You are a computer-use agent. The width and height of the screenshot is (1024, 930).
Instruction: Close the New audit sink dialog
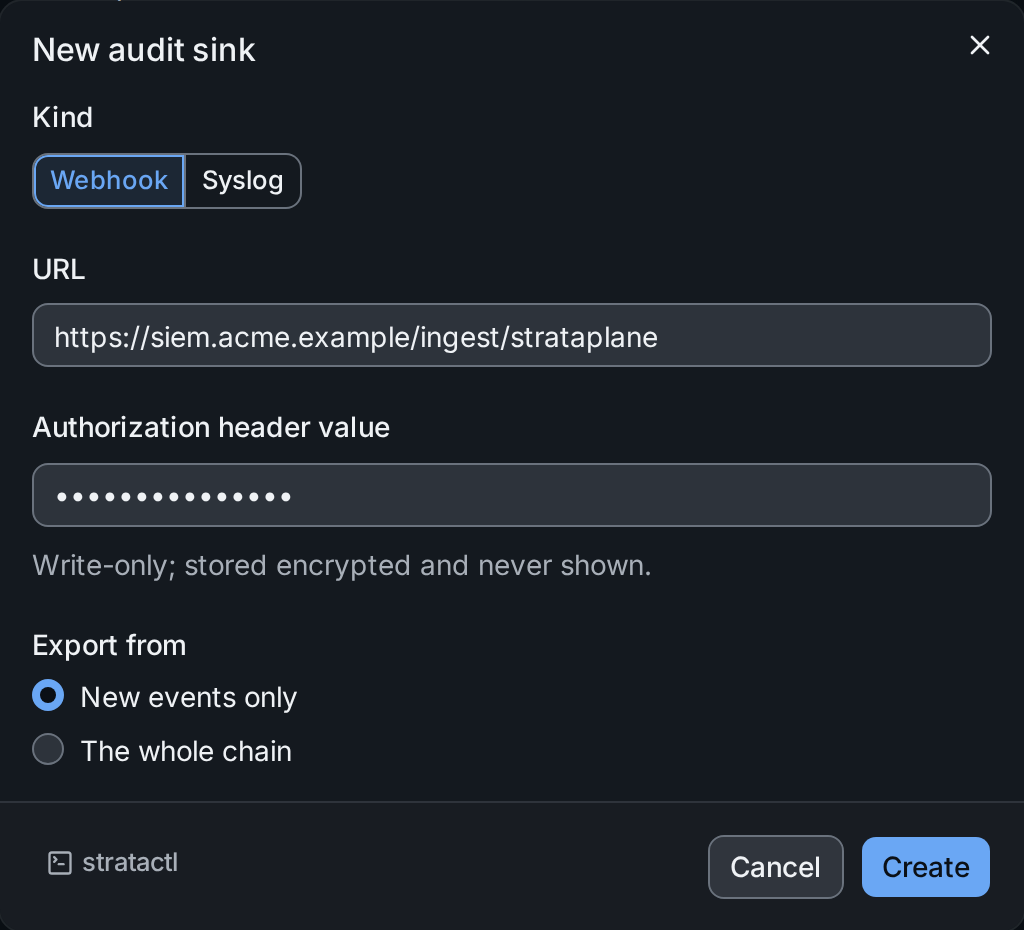980,45
